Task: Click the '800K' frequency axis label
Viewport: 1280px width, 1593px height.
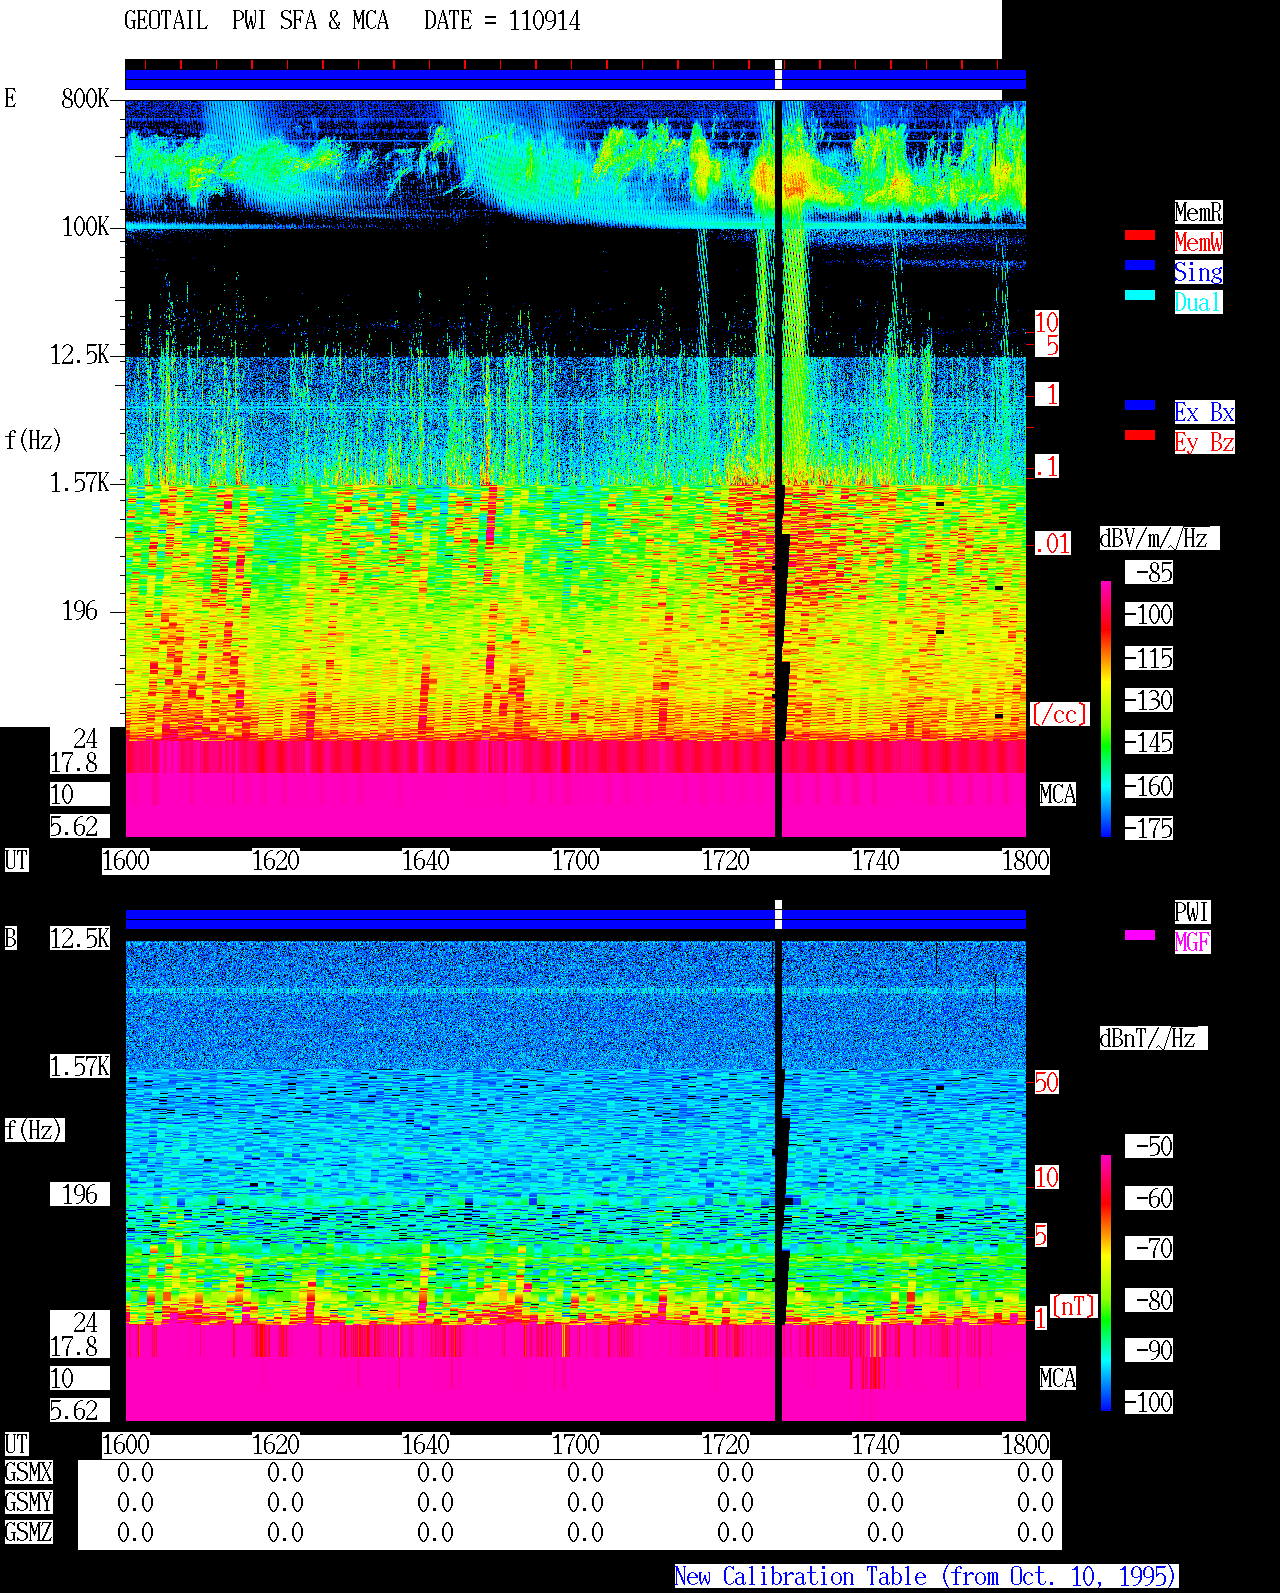Action: point(85,98)
